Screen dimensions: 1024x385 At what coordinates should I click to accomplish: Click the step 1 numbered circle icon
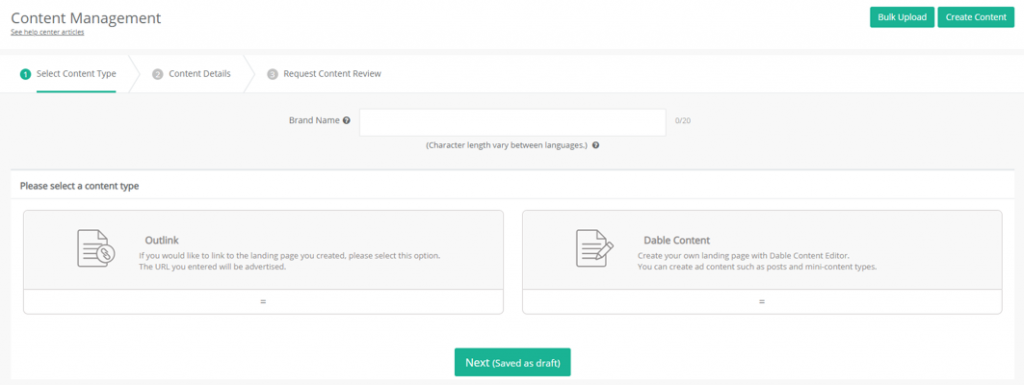click(x=25, y=74)
